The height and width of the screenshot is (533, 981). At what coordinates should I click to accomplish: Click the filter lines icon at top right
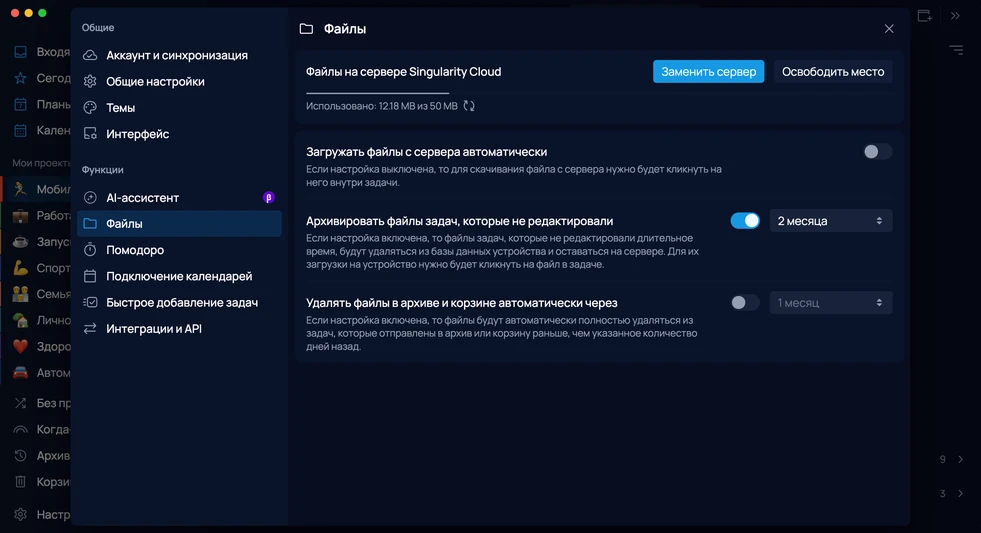pos(956,49)
